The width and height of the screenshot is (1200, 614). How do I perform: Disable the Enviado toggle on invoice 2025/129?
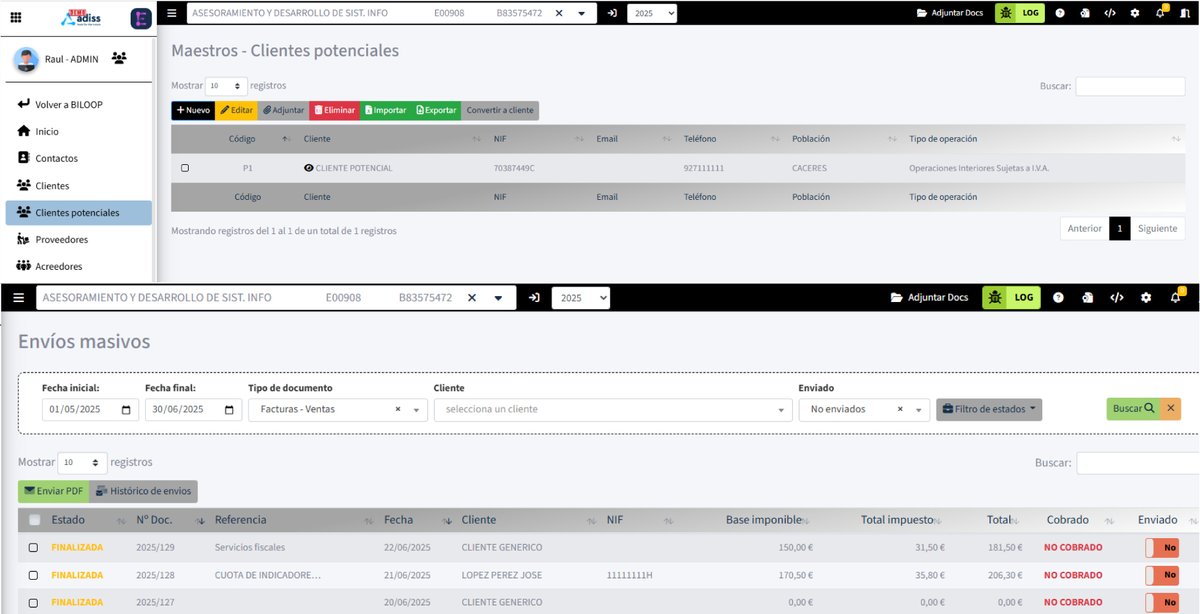tap(1164, 547)
